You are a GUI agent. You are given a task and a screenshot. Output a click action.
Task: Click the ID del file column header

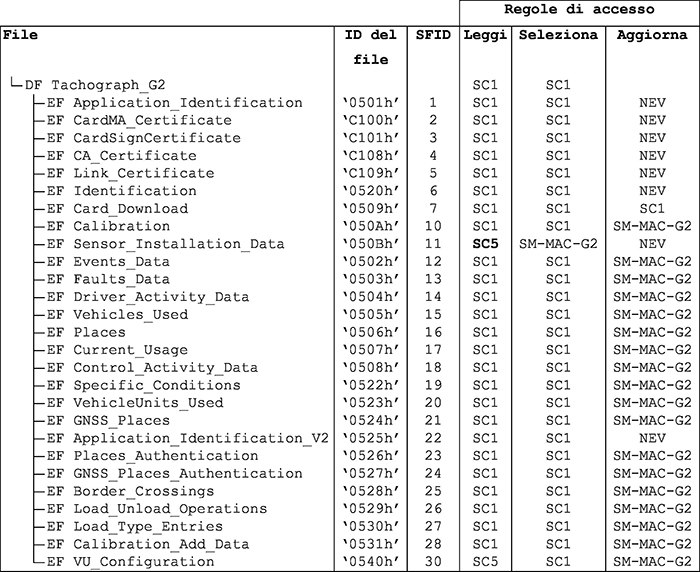(370, 47)
